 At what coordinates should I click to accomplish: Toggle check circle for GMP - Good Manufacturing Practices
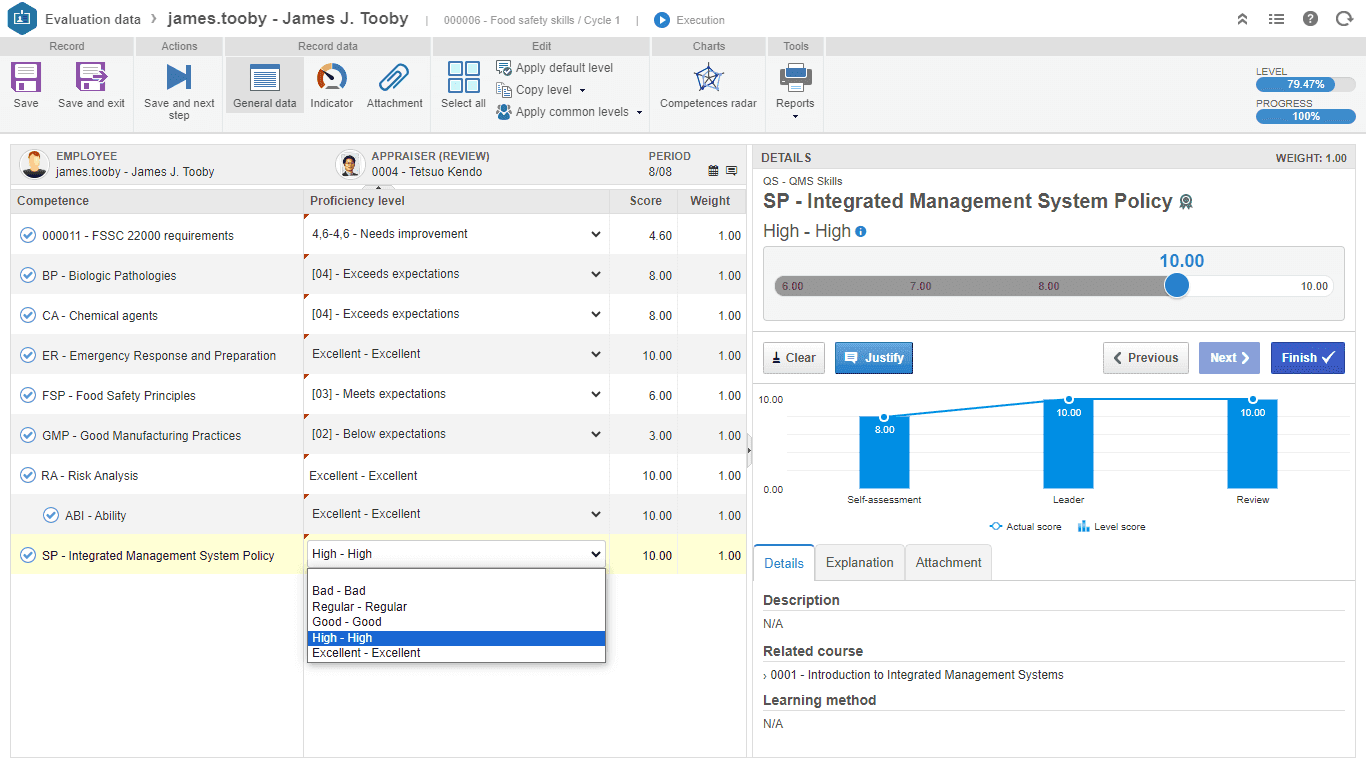tap(28, 435)
